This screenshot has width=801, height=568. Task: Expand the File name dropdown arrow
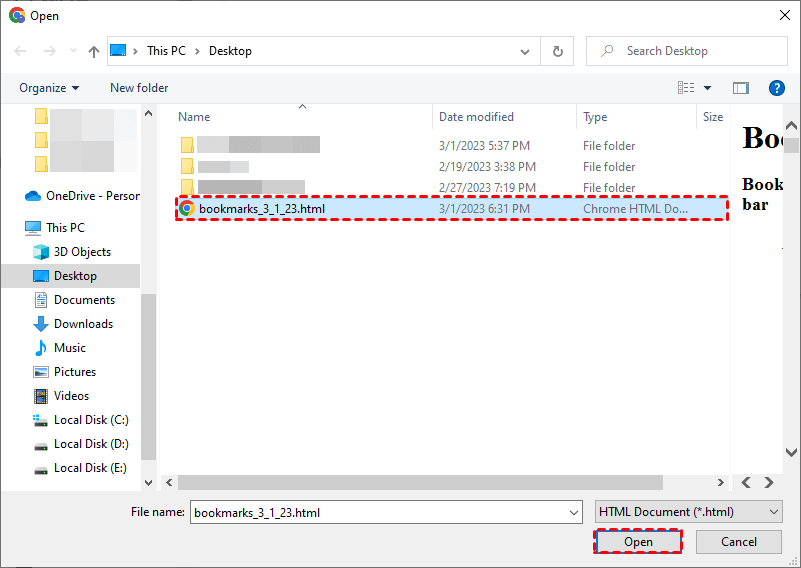[x=574, y=513]
